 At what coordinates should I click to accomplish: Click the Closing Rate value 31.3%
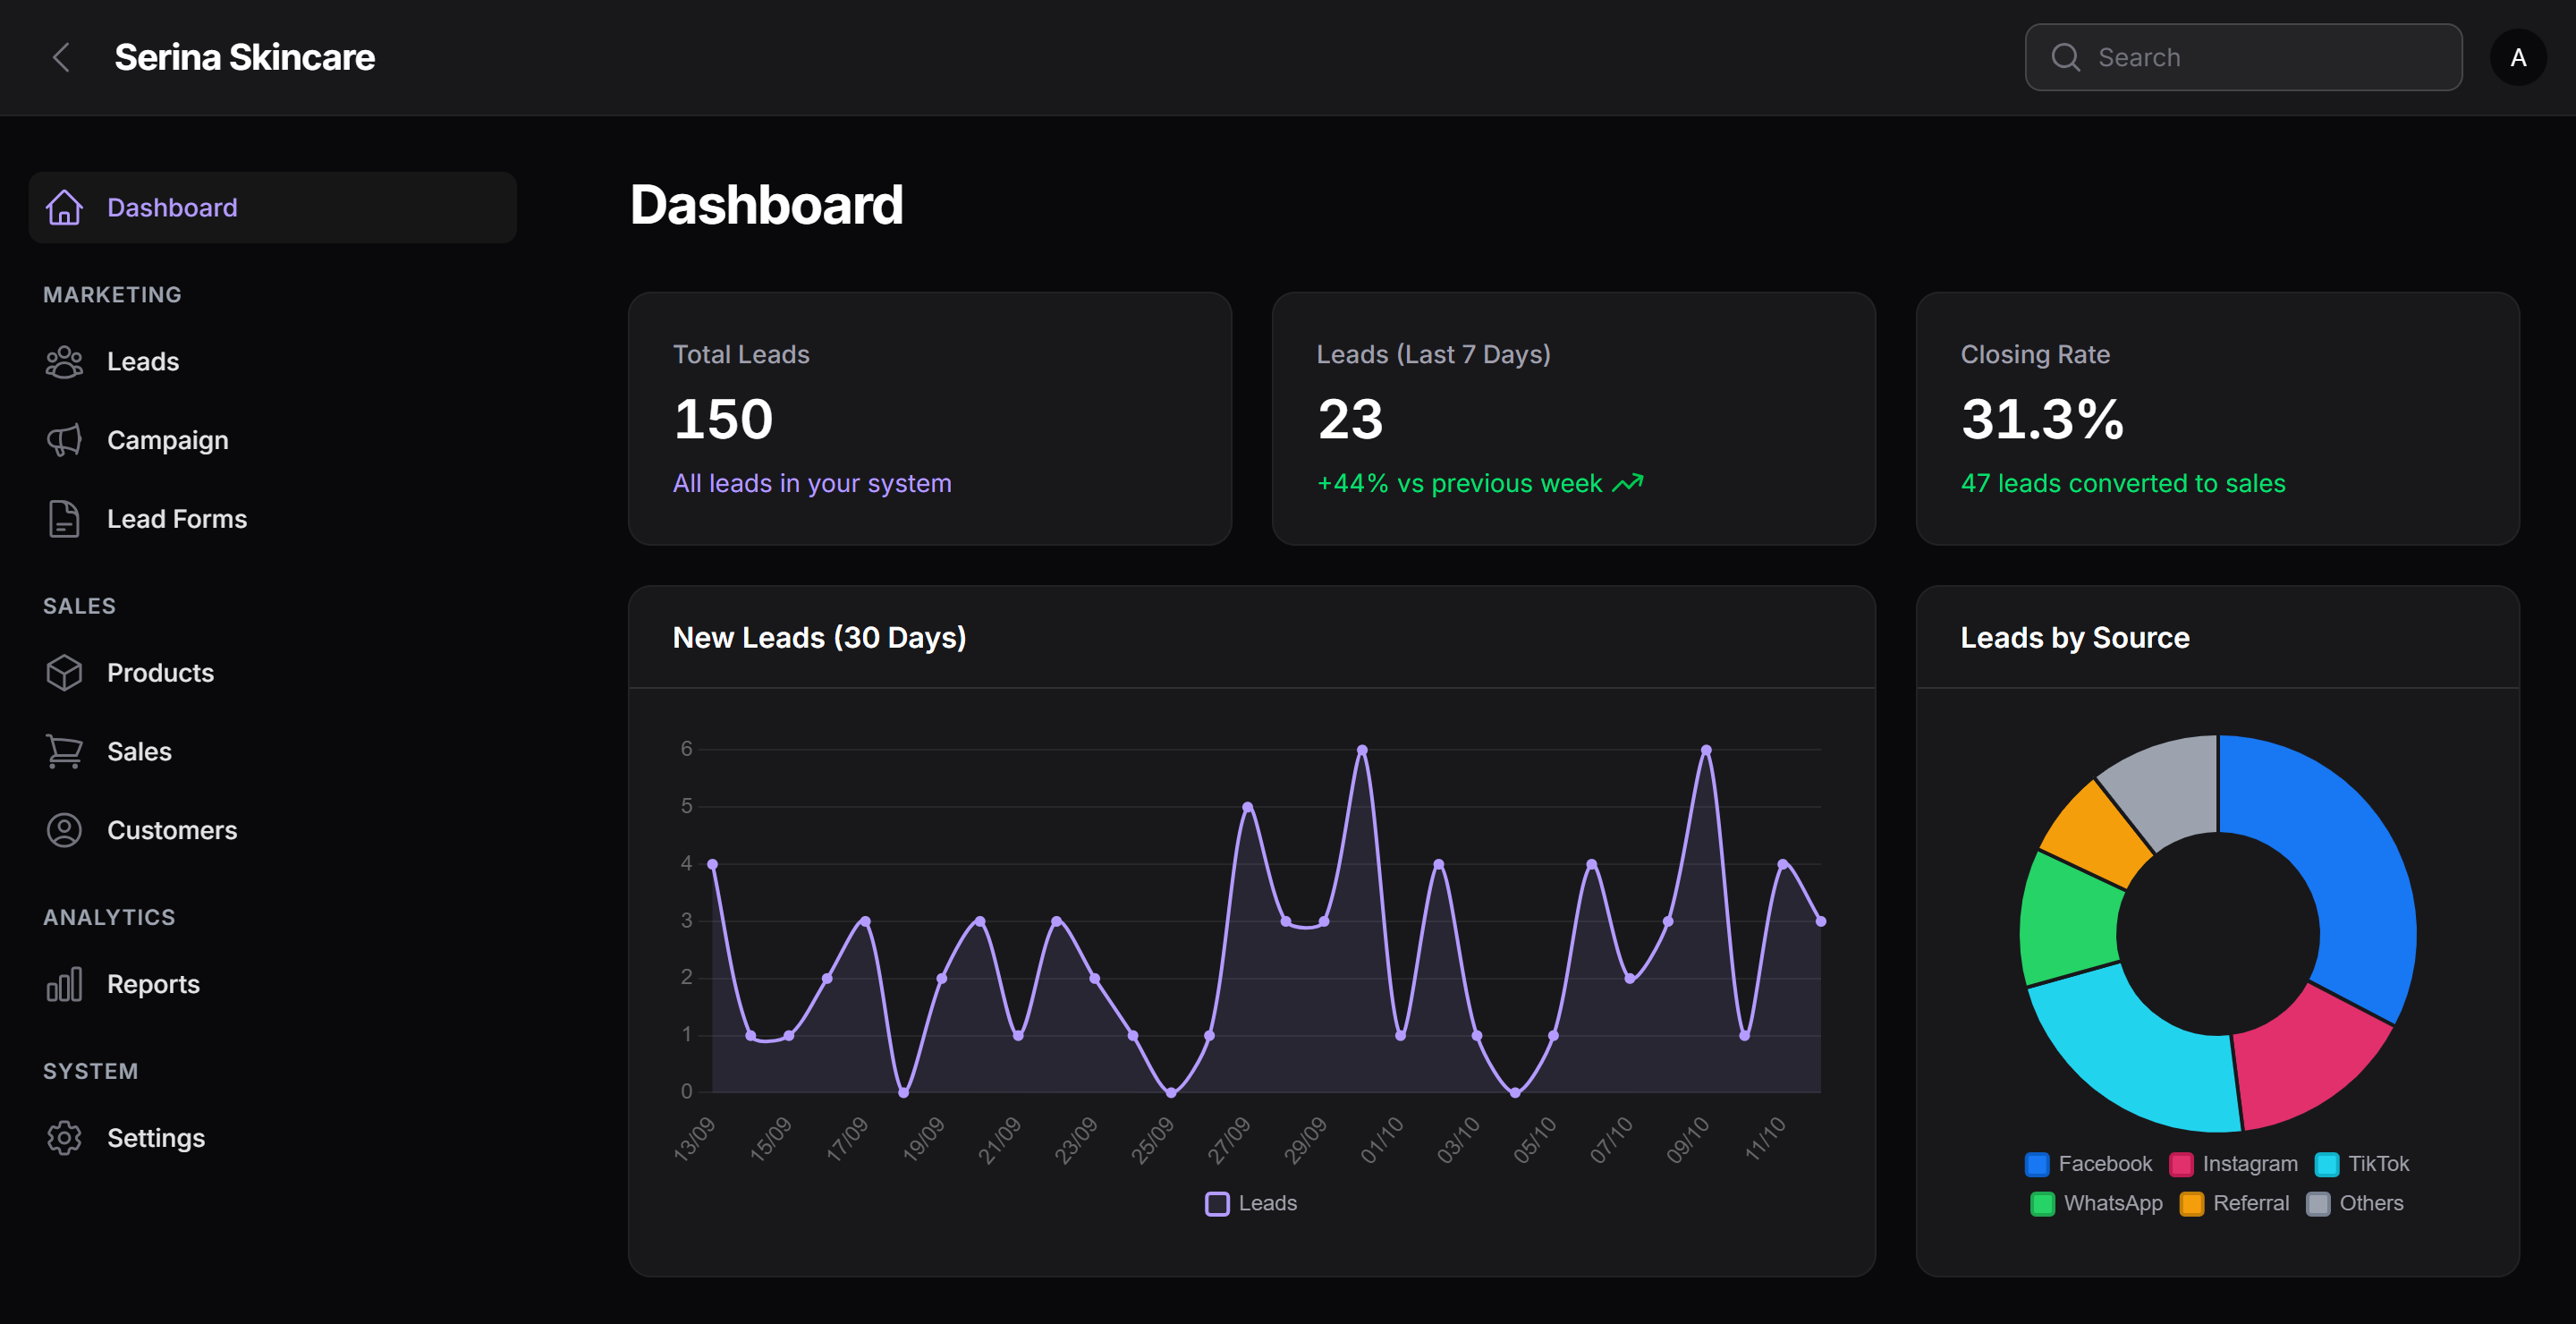pyautogui.click(x=2042, y=418)
